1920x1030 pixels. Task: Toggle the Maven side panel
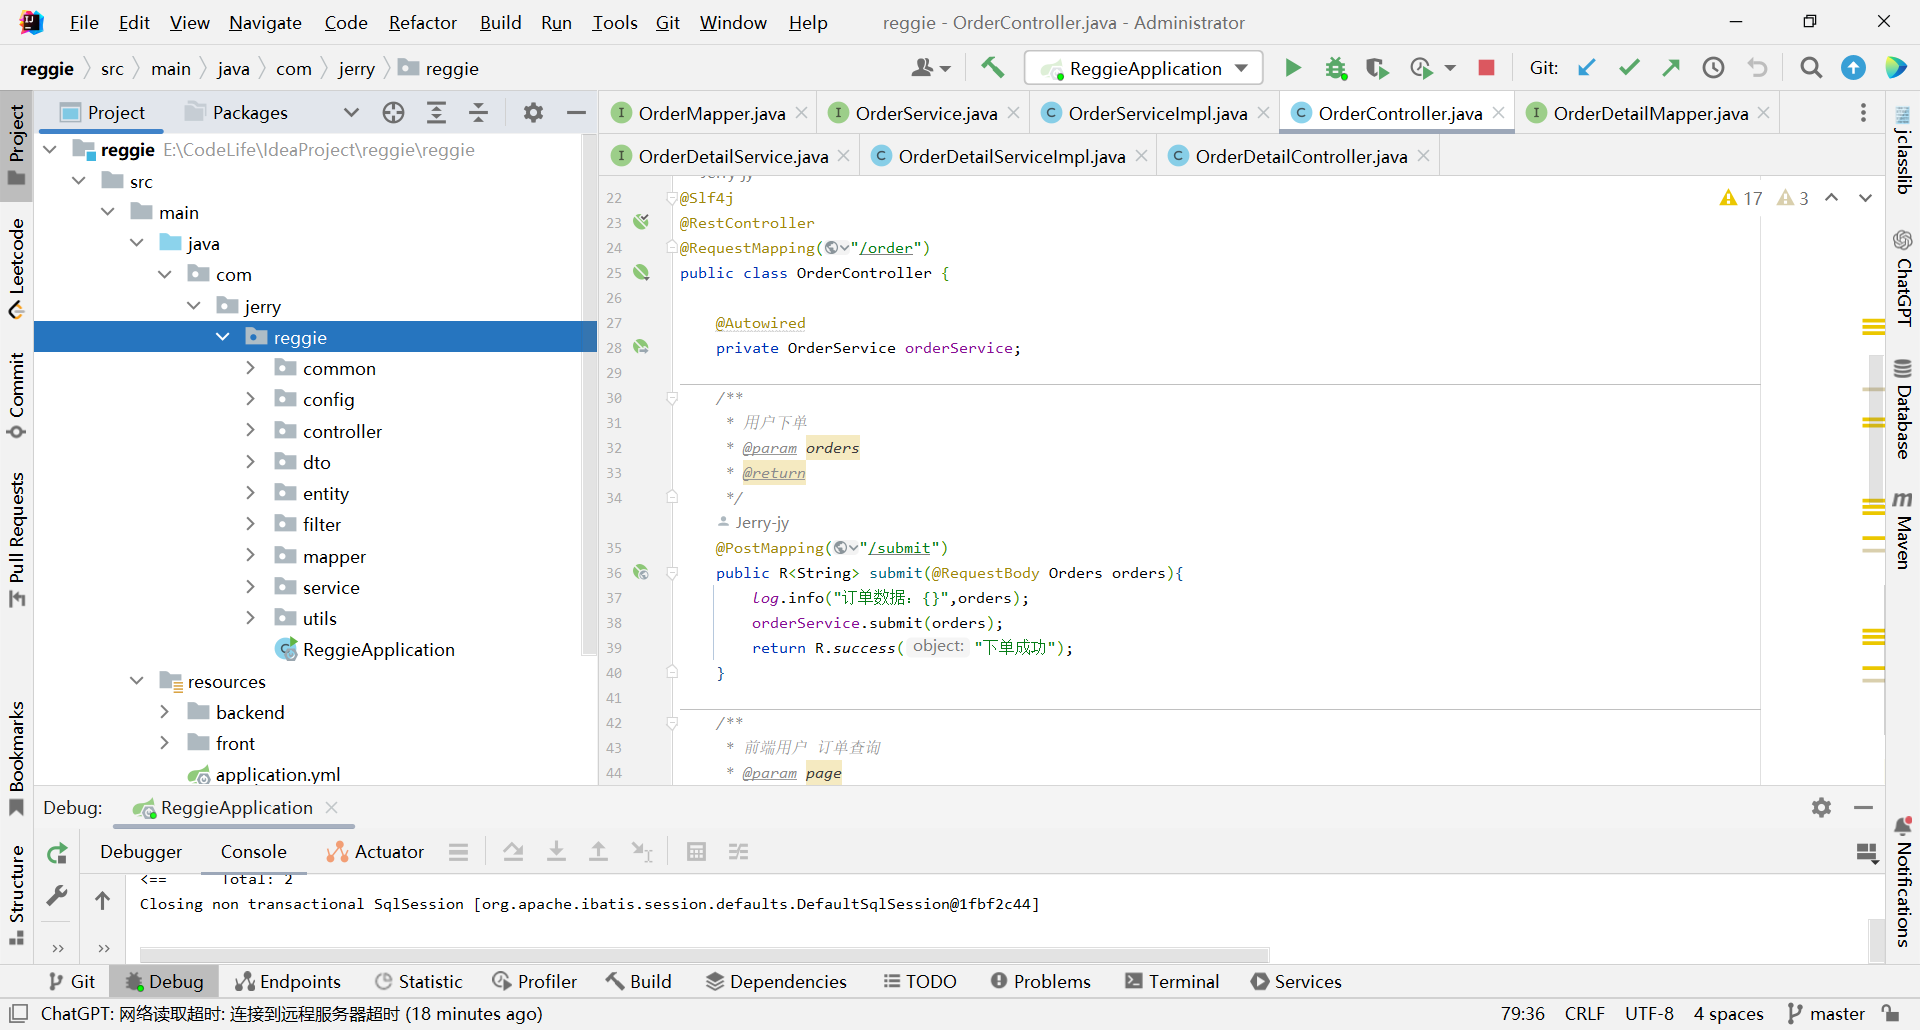tap(1902, 530)
